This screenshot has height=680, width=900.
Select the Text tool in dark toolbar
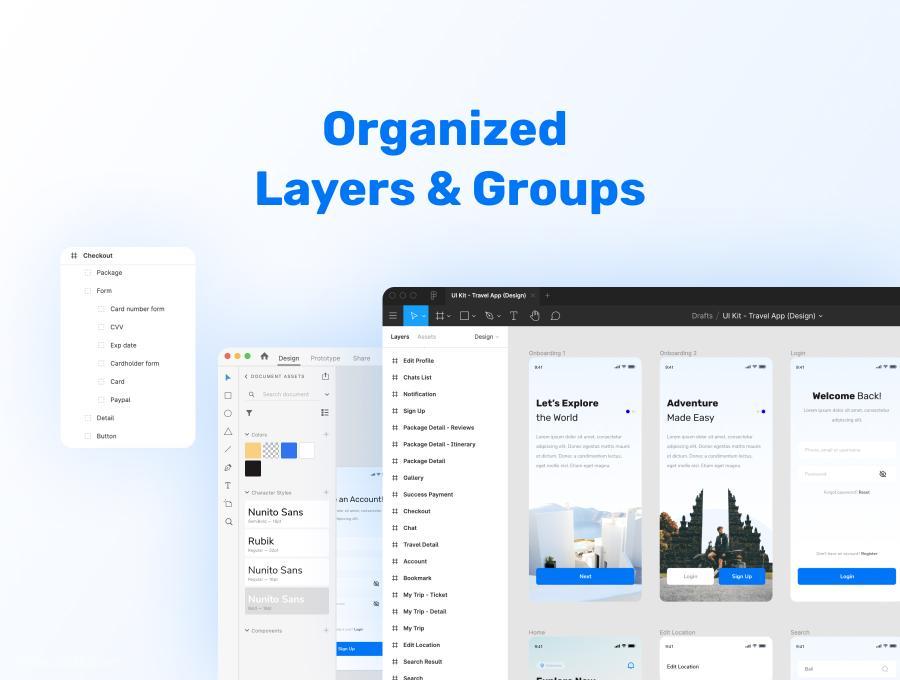[x=514, y=316]
